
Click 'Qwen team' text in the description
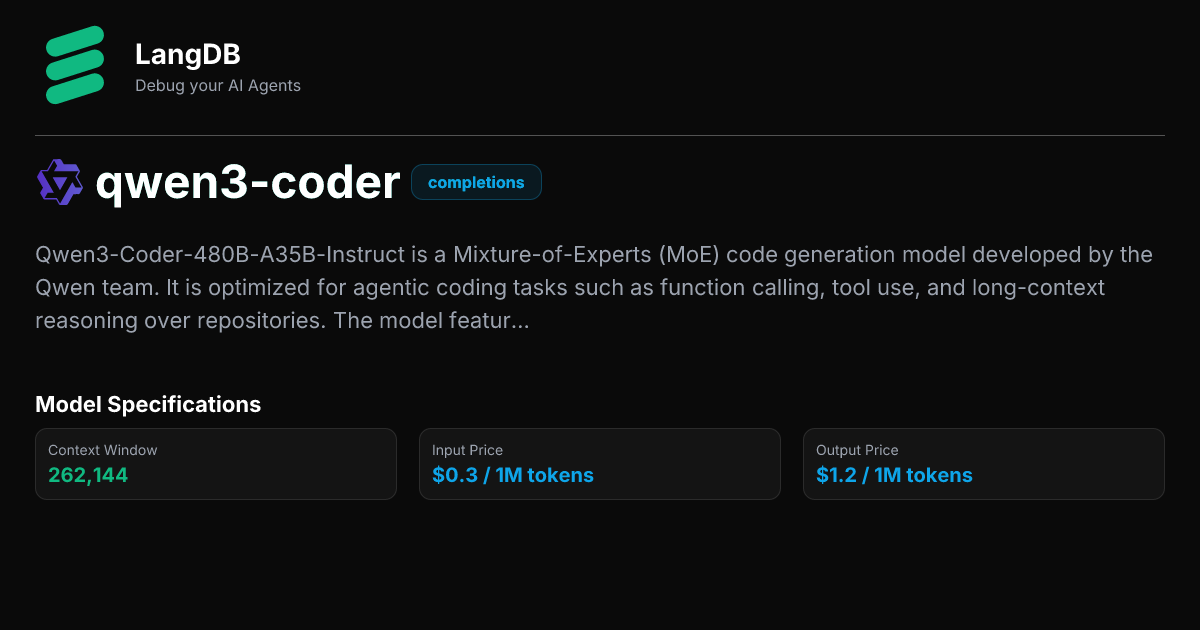(x=85, y=288)
